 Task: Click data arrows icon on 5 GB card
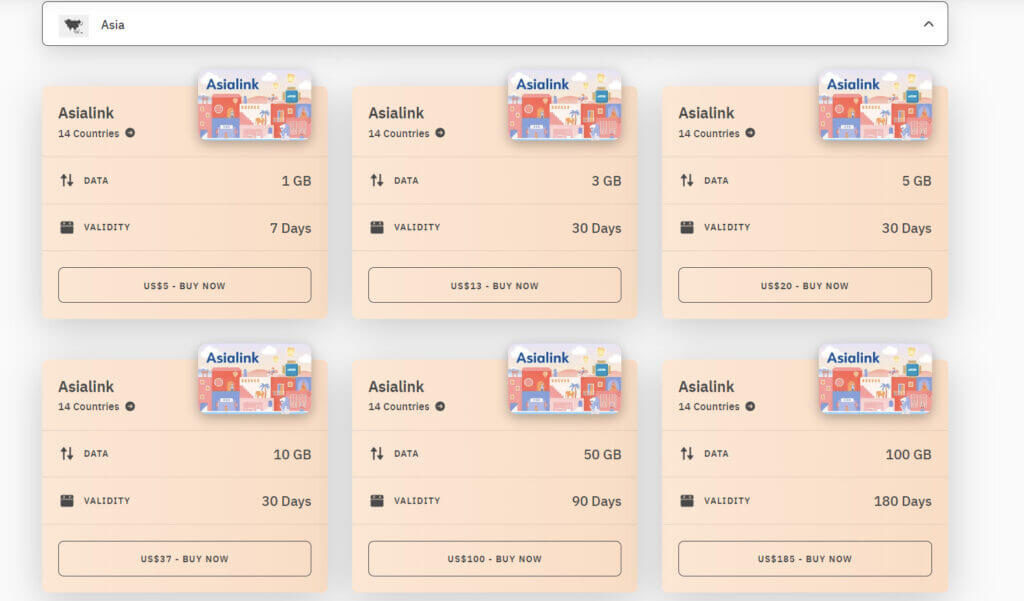pos(687,180)
